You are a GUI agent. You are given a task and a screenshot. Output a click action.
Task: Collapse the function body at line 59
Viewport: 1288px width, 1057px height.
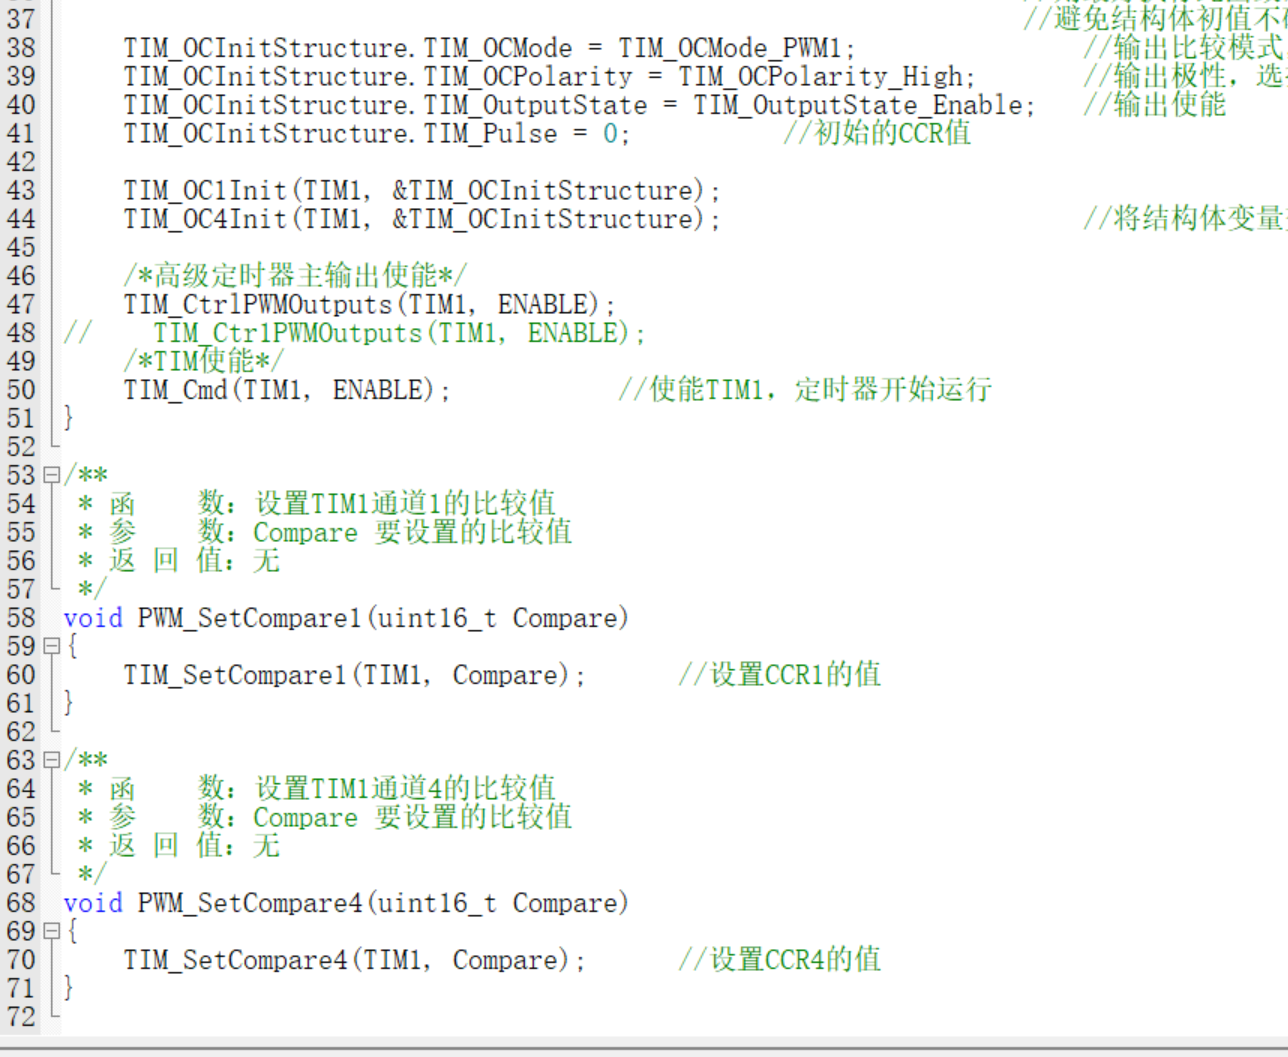pos(51,646)
